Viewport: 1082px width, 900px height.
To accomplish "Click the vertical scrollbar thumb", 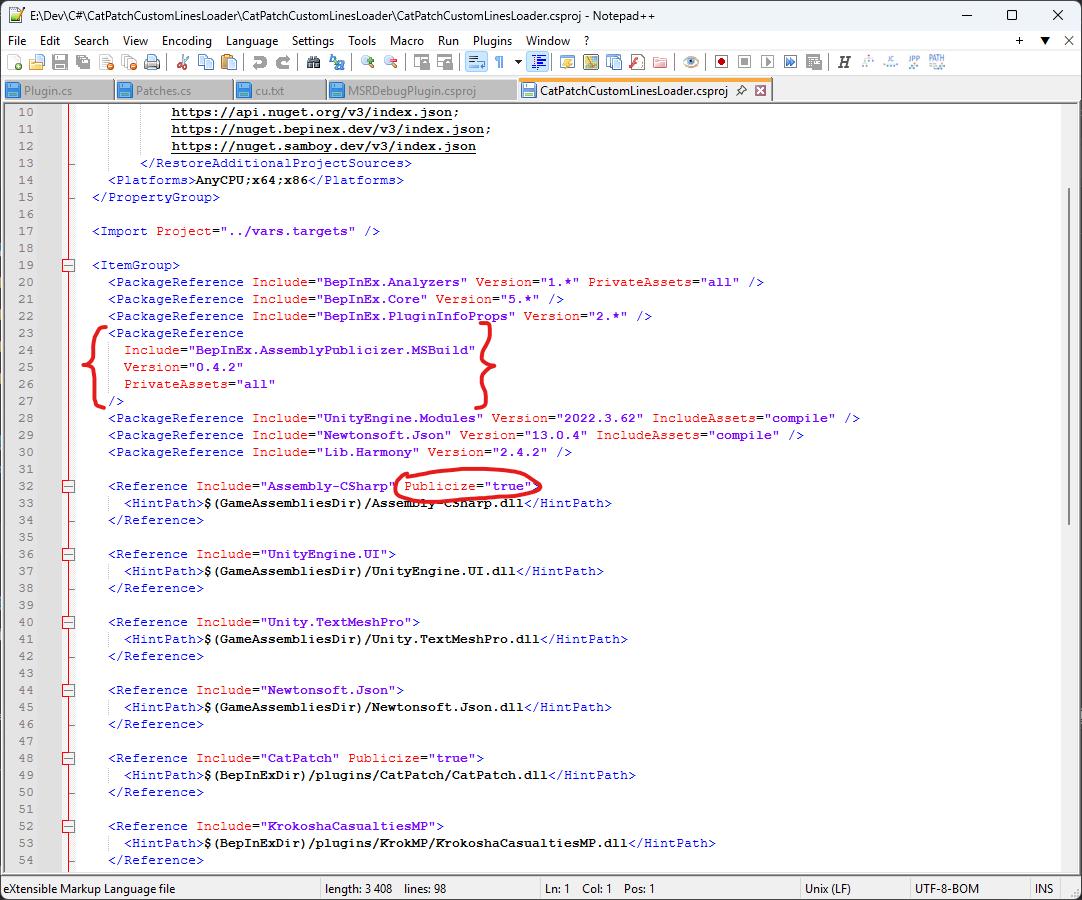I will tap(1070, 355).
